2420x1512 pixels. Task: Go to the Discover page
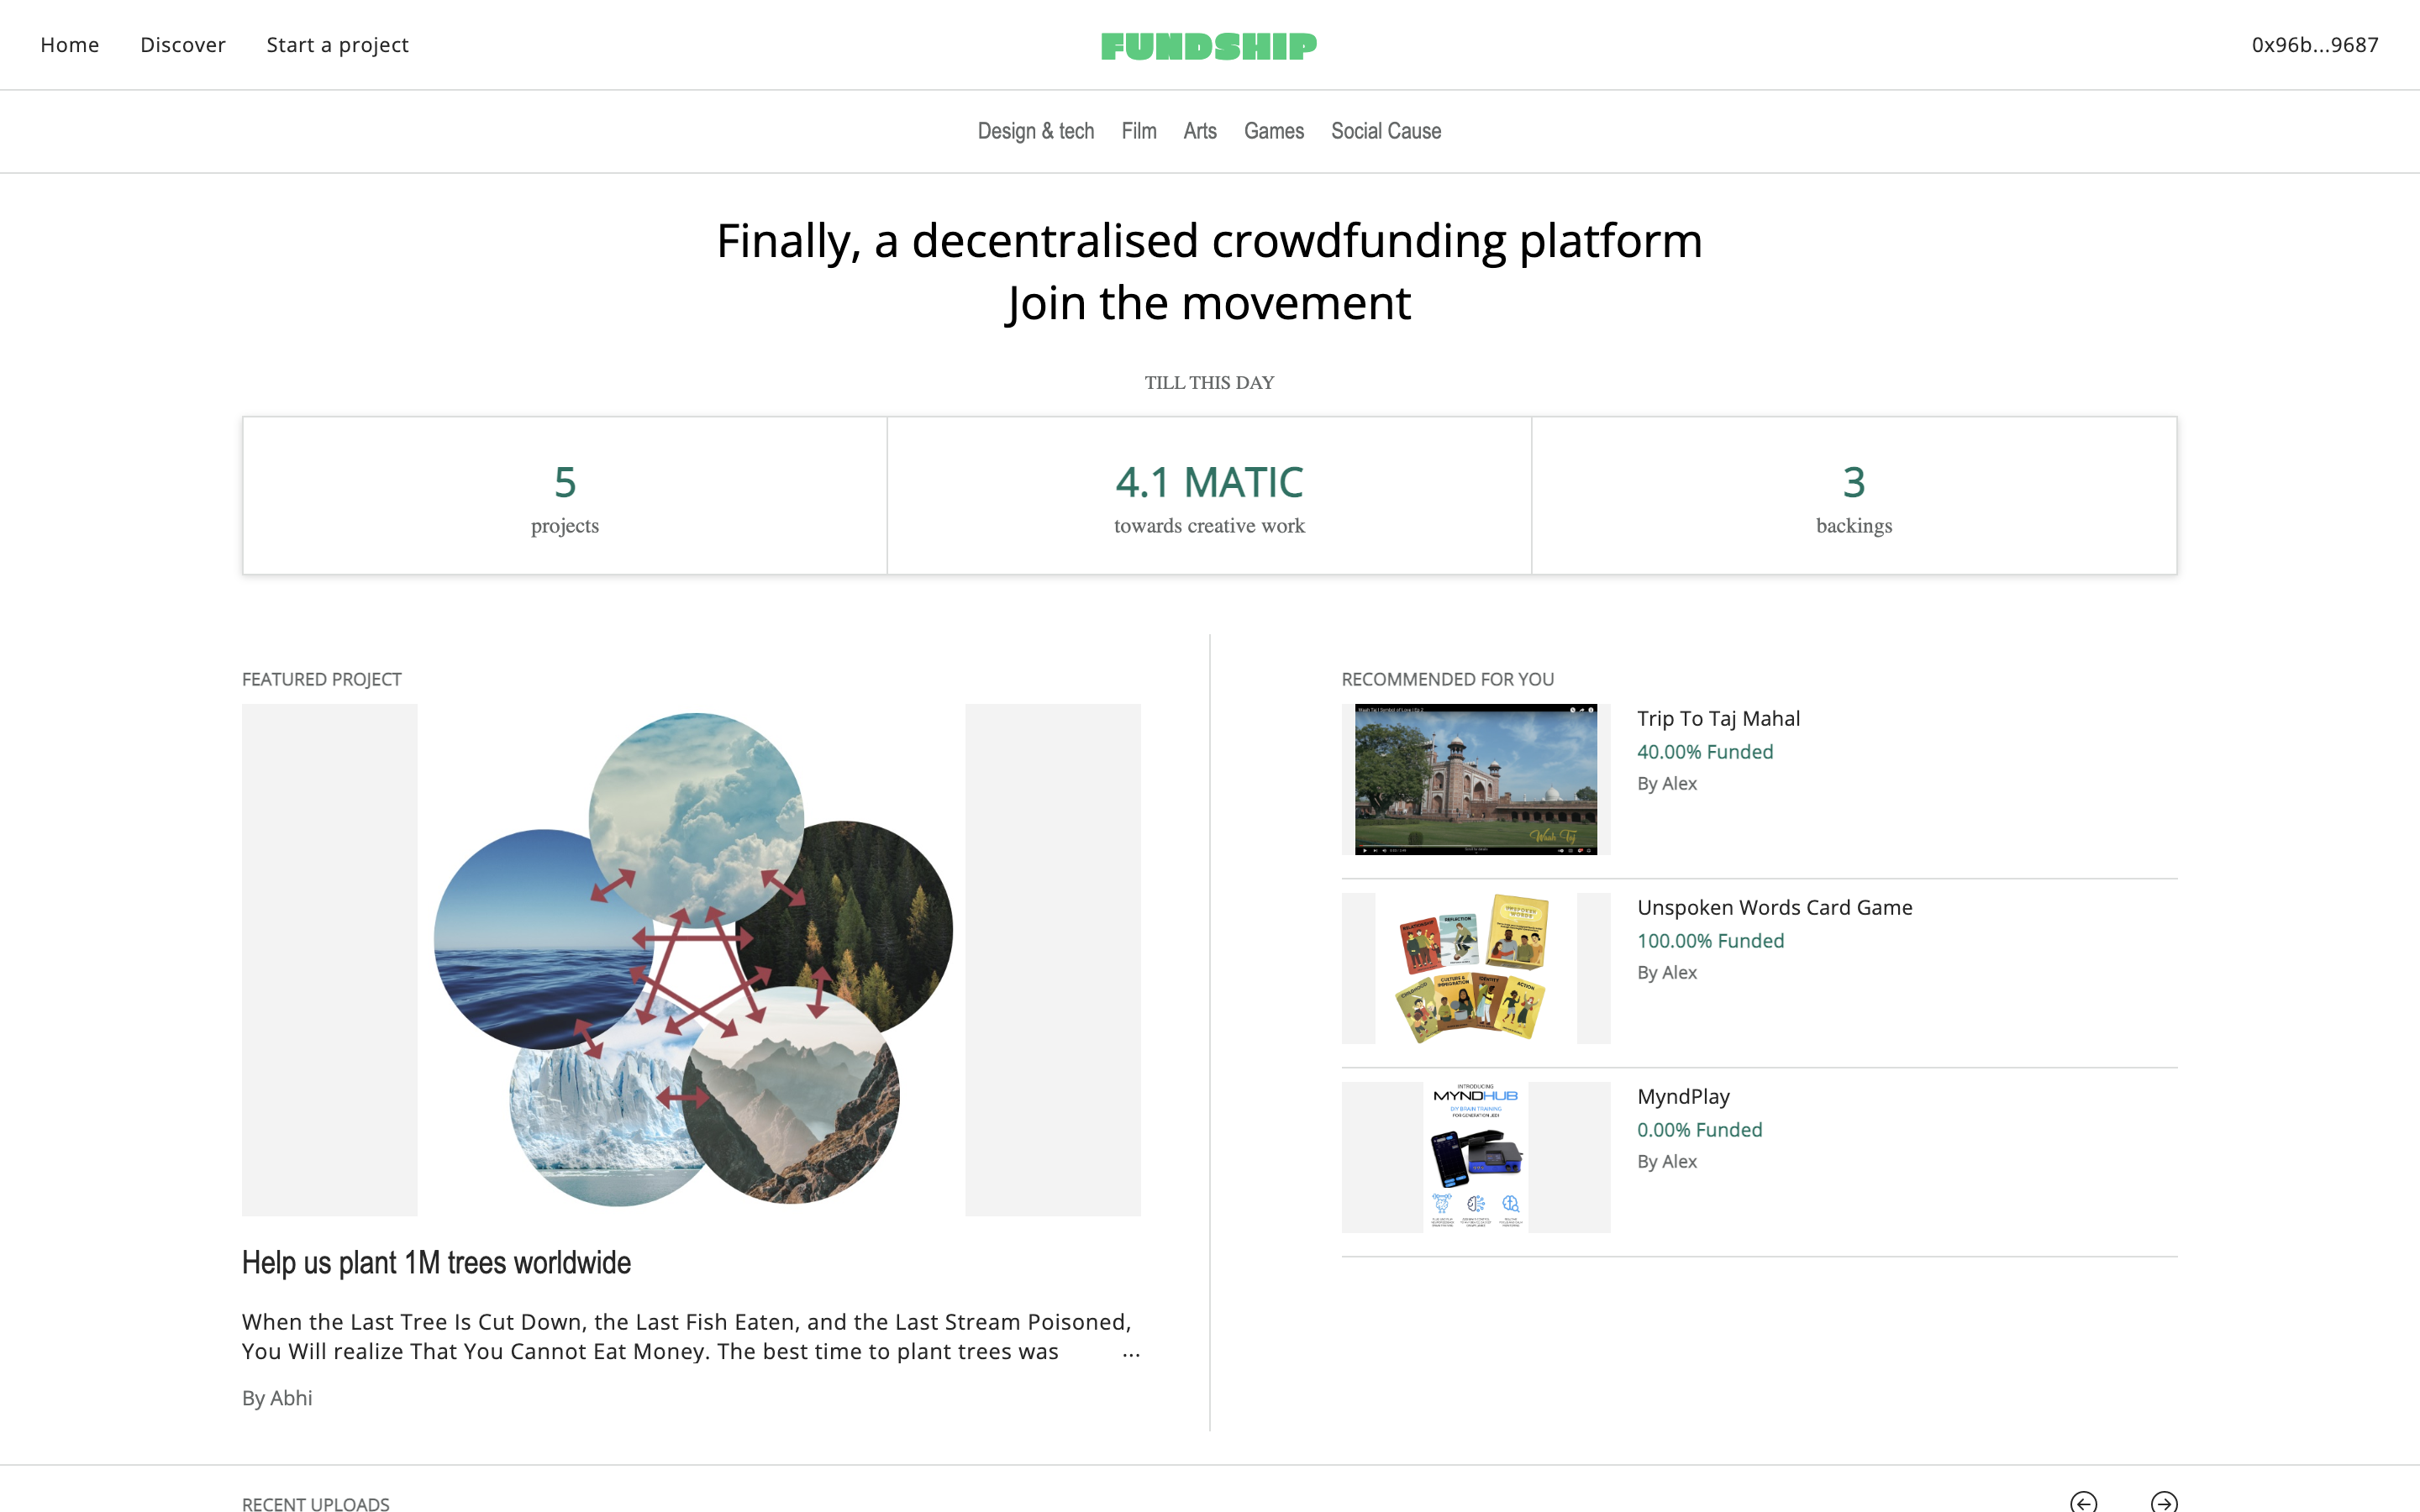[183, 45]
